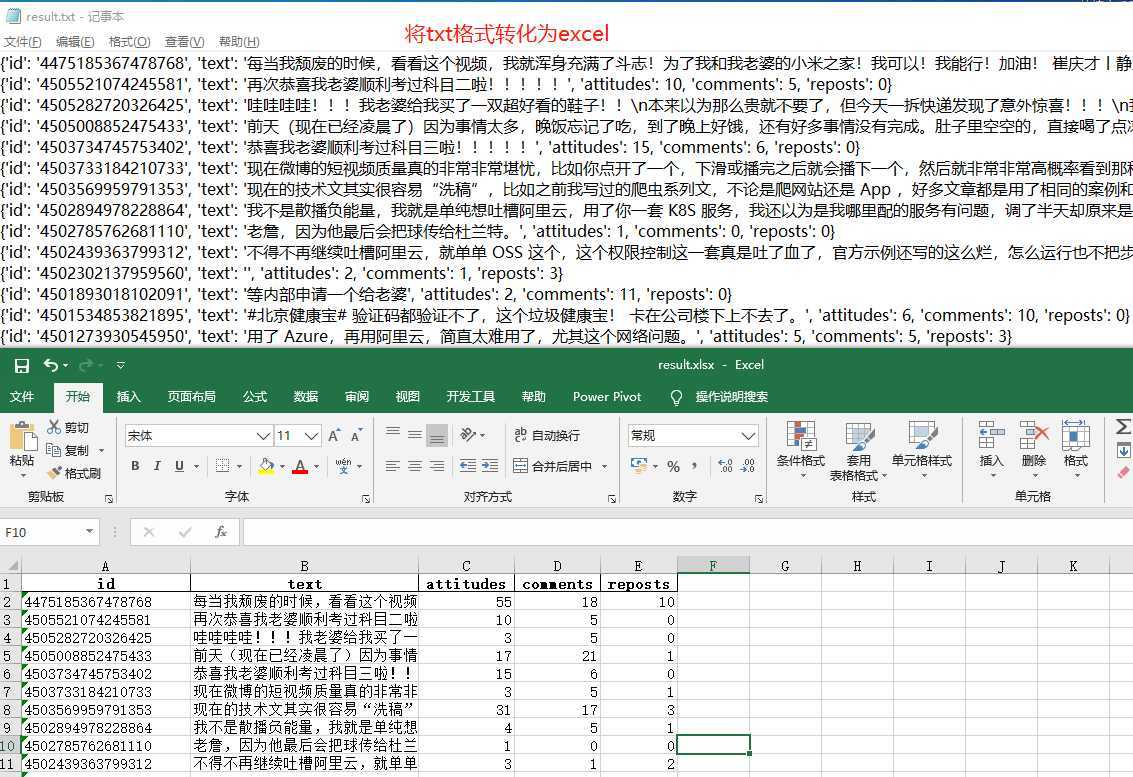Click the Paste clipboard icon
Screen dimensions: 1133x777
click(22, 436)
